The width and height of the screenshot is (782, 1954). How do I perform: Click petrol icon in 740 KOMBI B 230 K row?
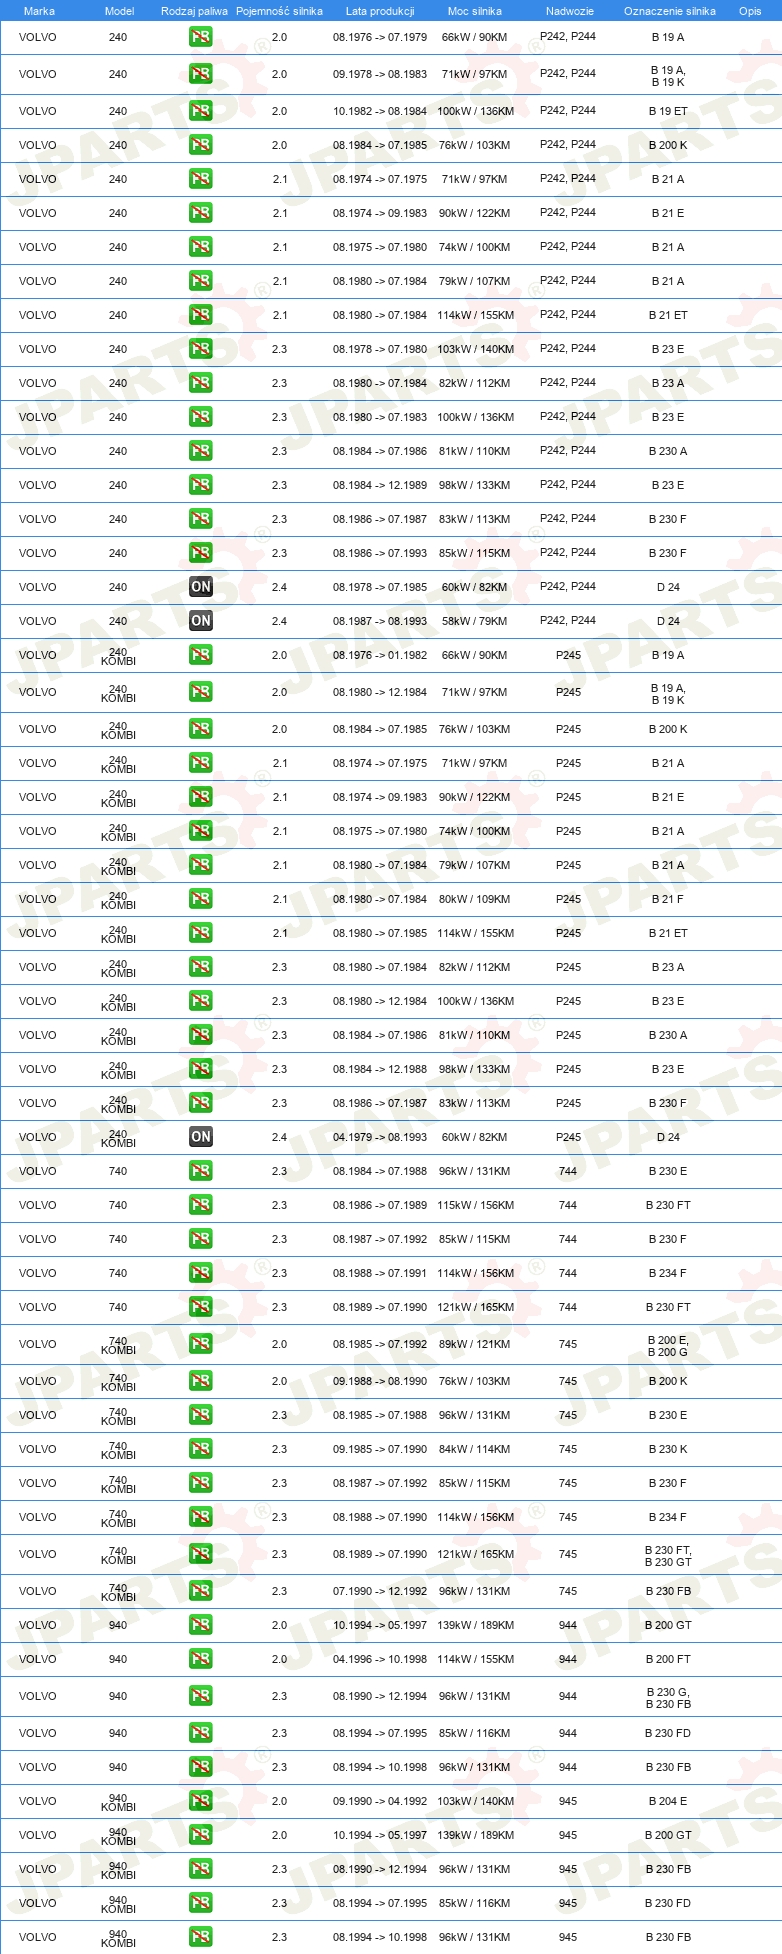(x=200, y=1449)
